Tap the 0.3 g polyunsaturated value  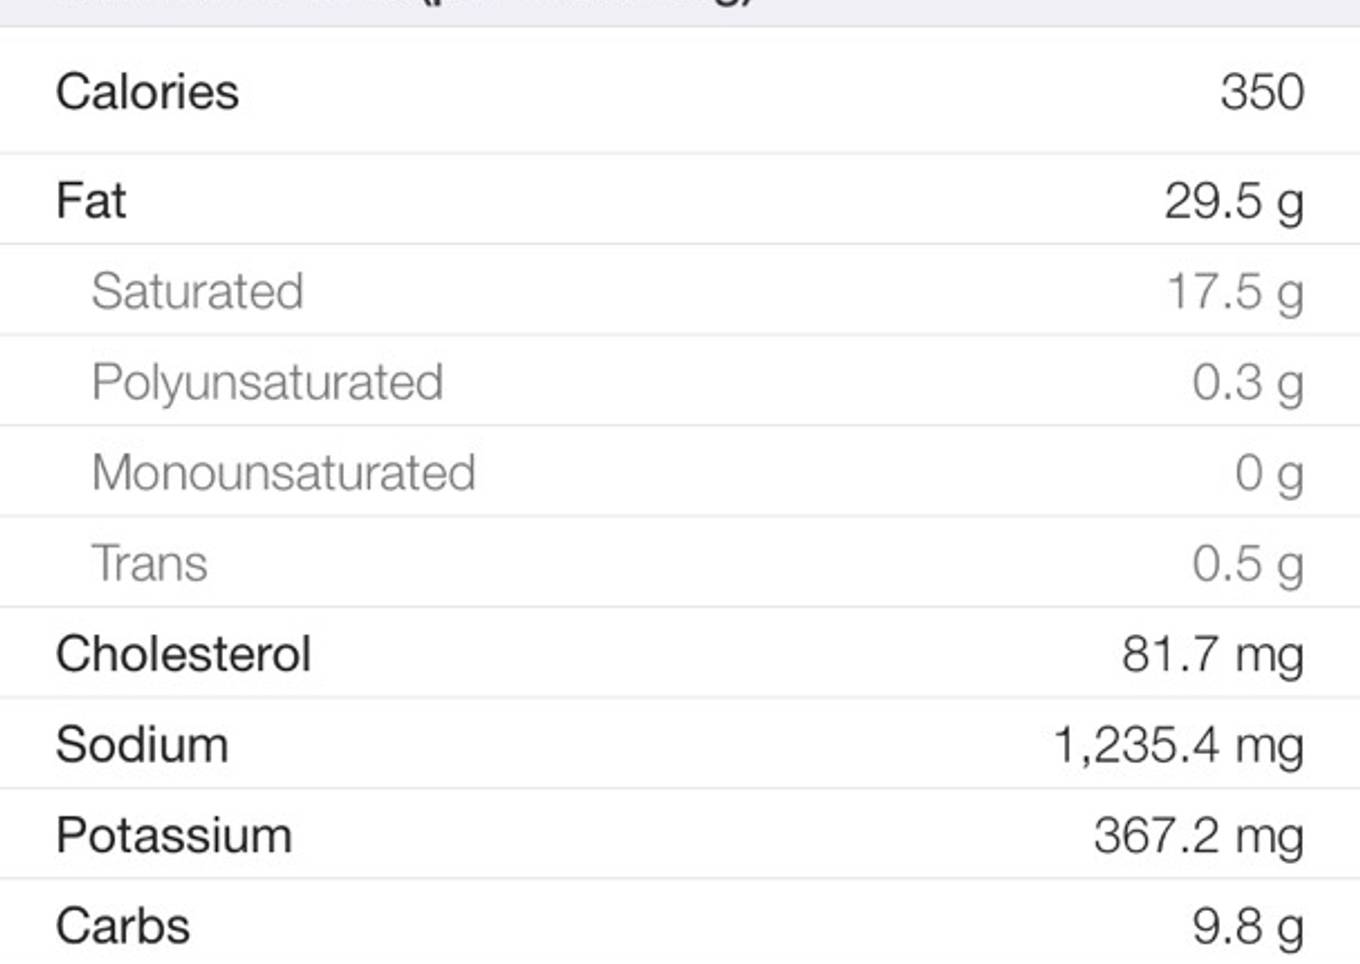[1248, 384]
